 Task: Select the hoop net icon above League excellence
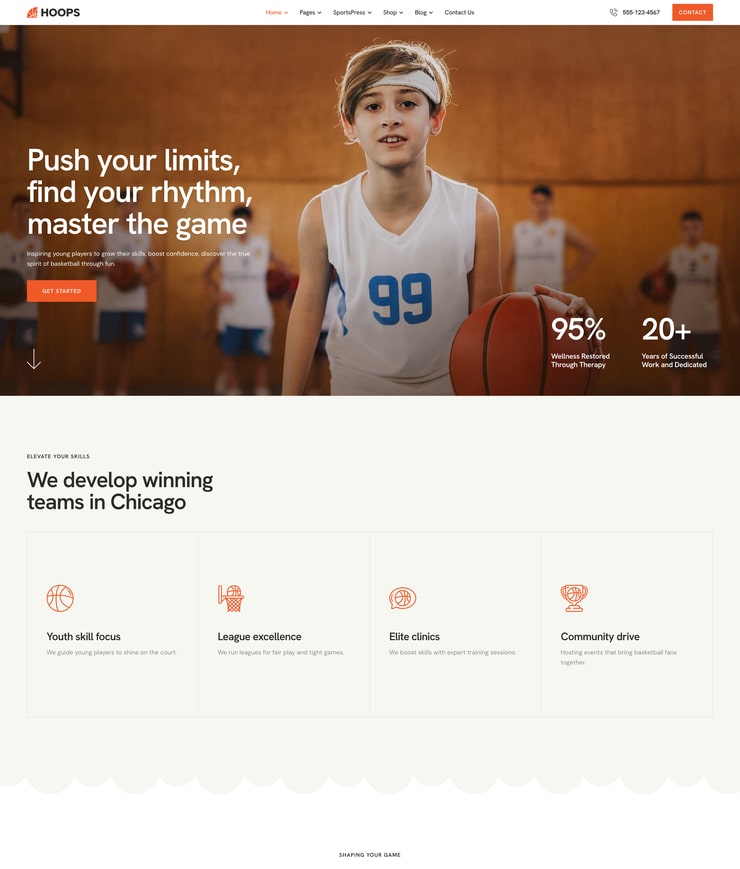point(231,598)
